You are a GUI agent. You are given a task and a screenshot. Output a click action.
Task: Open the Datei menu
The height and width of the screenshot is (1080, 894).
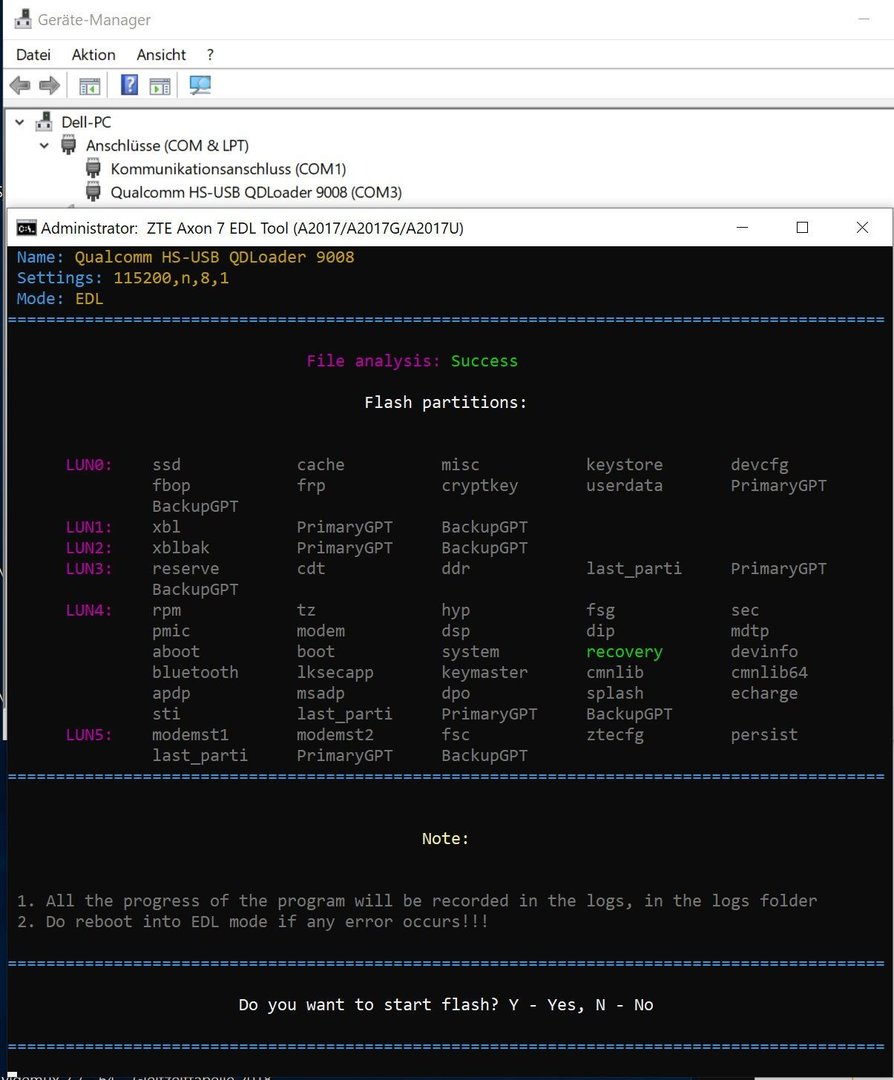33,54
